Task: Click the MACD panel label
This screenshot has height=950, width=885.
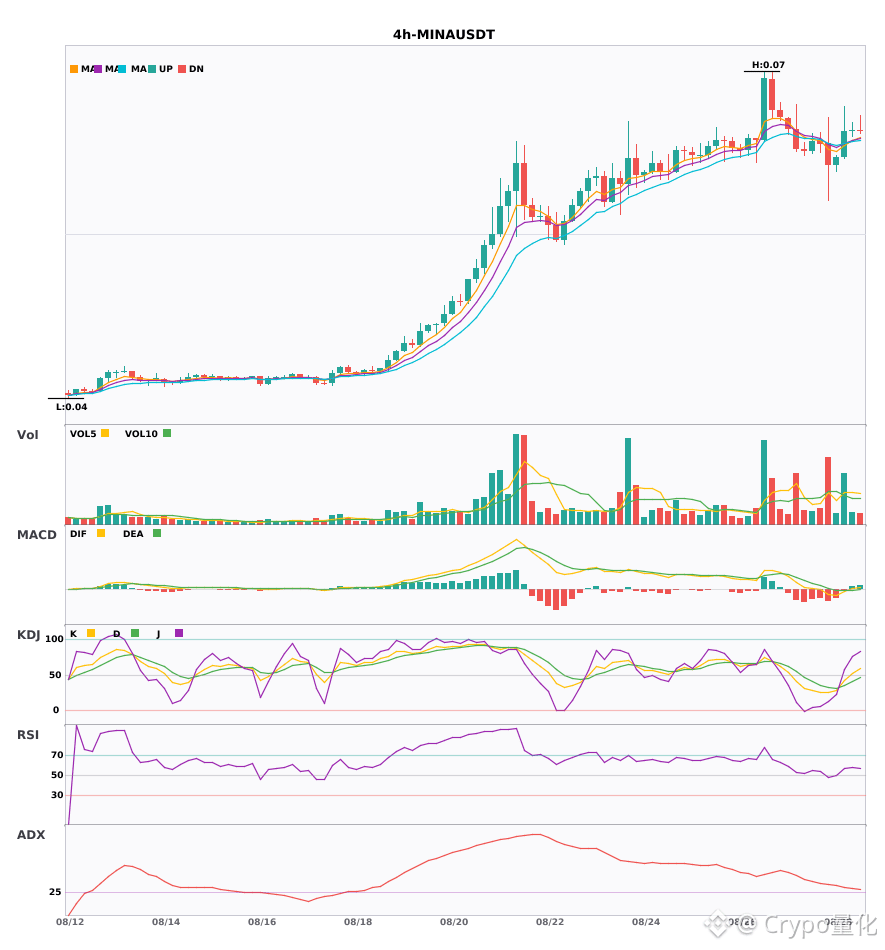Action: click(x=36, y=535)
